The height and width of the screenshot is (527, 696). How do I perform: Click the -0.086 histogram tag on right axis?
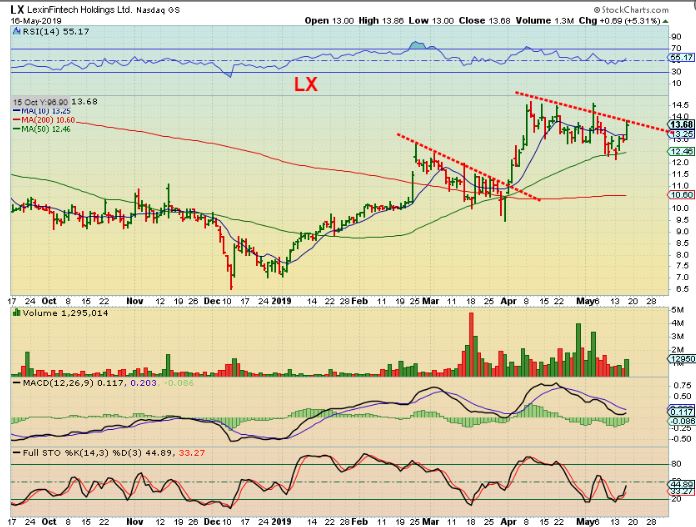[681, 420]
